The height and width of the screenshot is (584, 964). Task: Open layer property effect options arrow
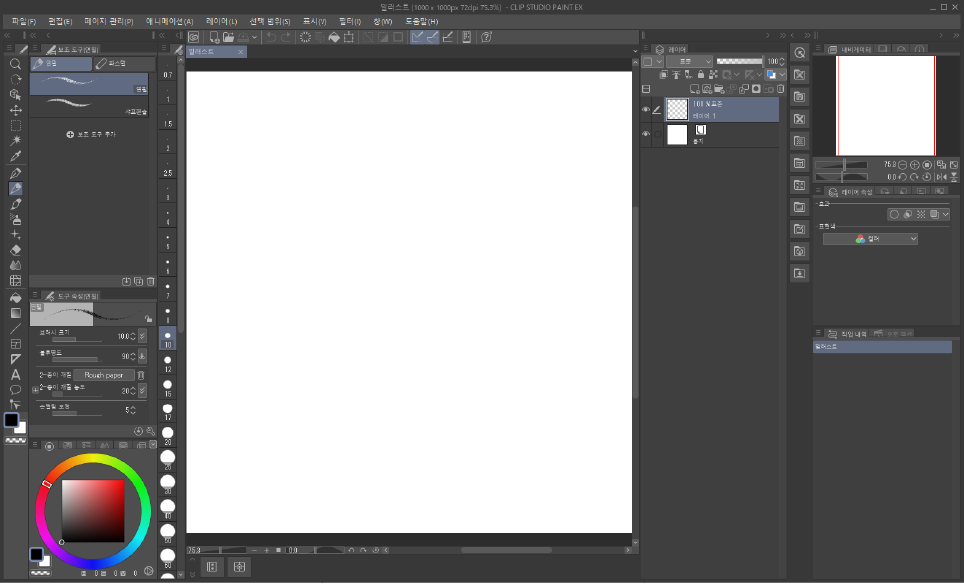[946, 215]
